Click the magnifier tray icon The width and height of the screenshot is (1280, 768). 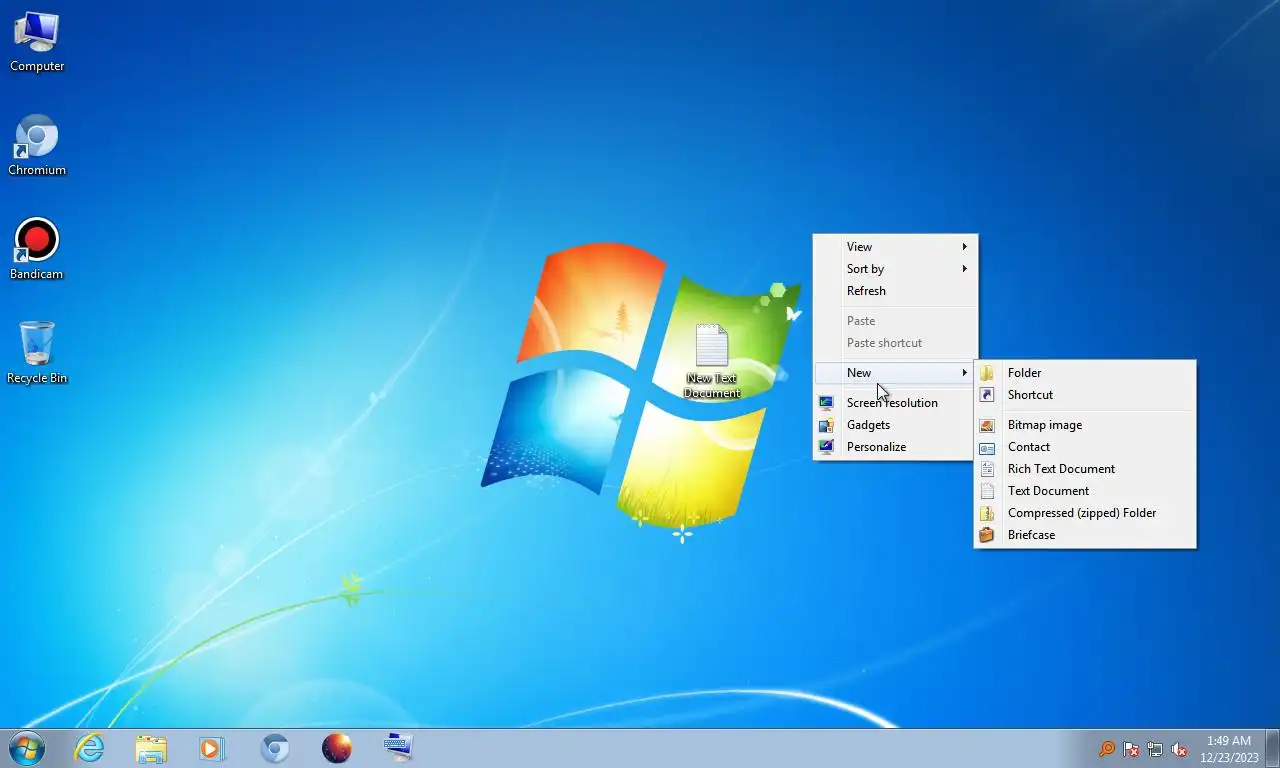click(x=1107, y=749)
